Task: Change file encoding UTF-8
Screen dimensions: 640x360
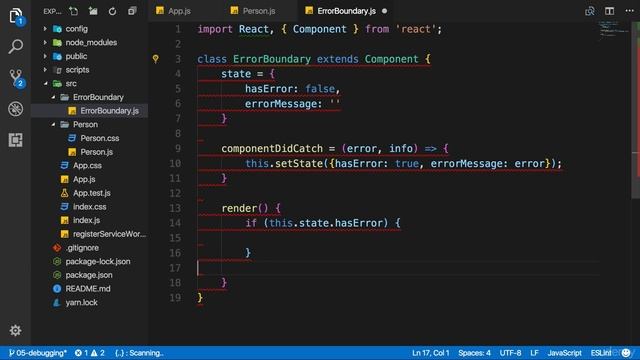Action: point(510,353)
